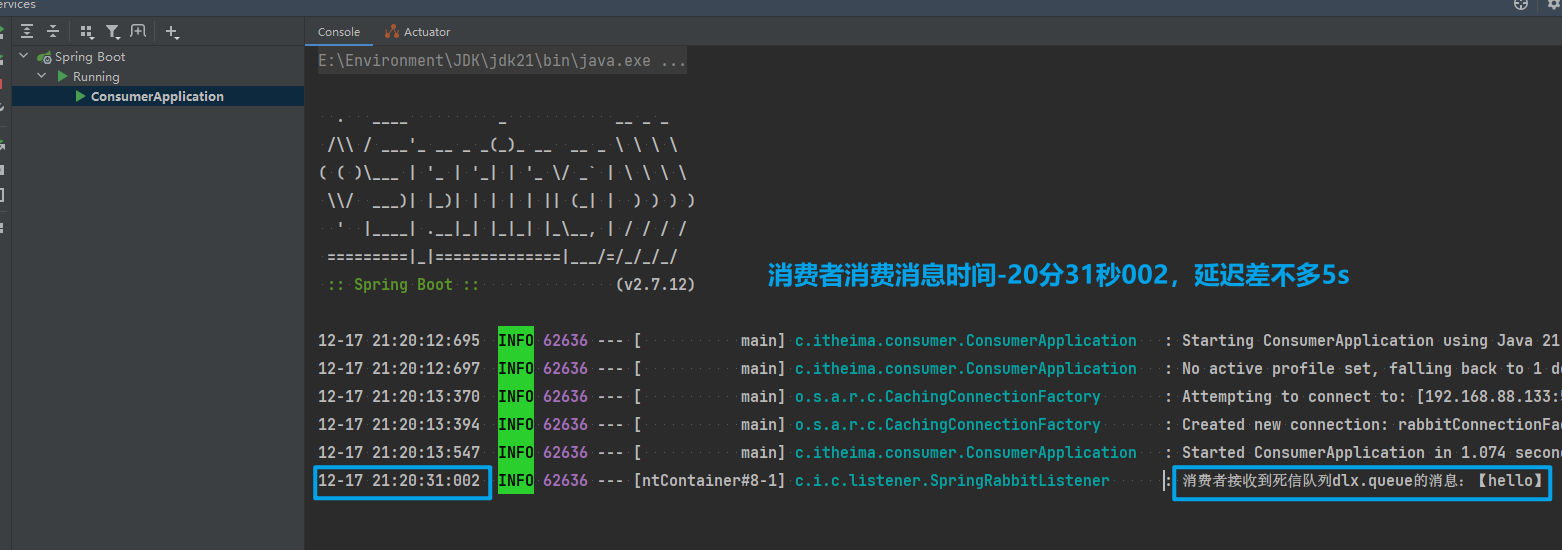This screenshot has height=550, width=1562.
Task: Click timestamp 12-17 21:20:13:394
Action: pos(399,425)
